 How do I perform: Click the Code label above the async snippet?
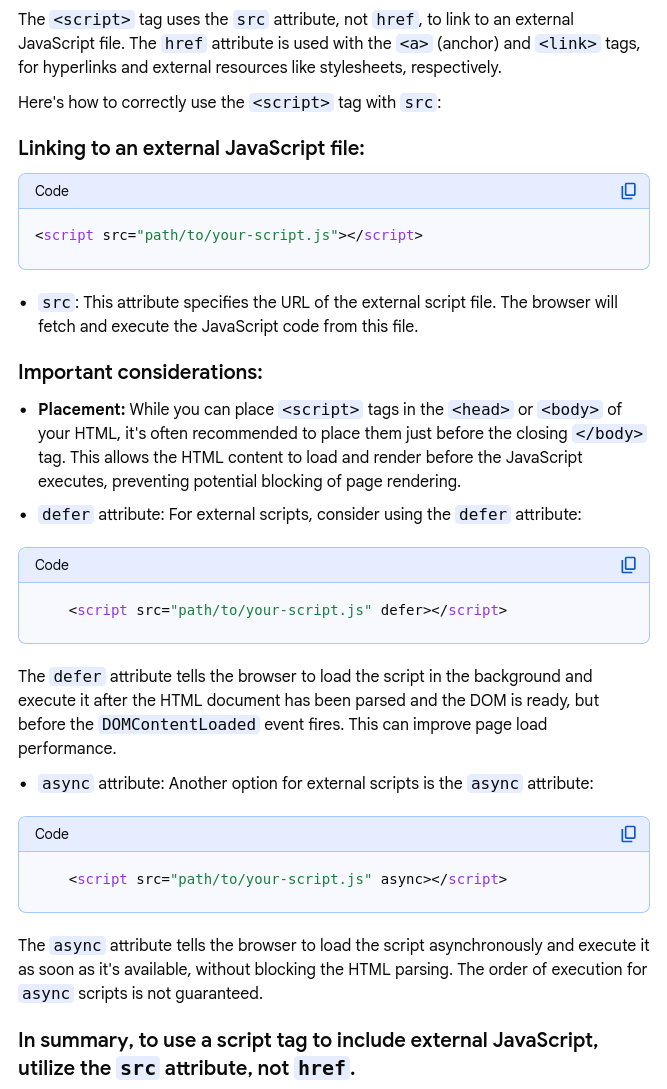pos(52,834)
